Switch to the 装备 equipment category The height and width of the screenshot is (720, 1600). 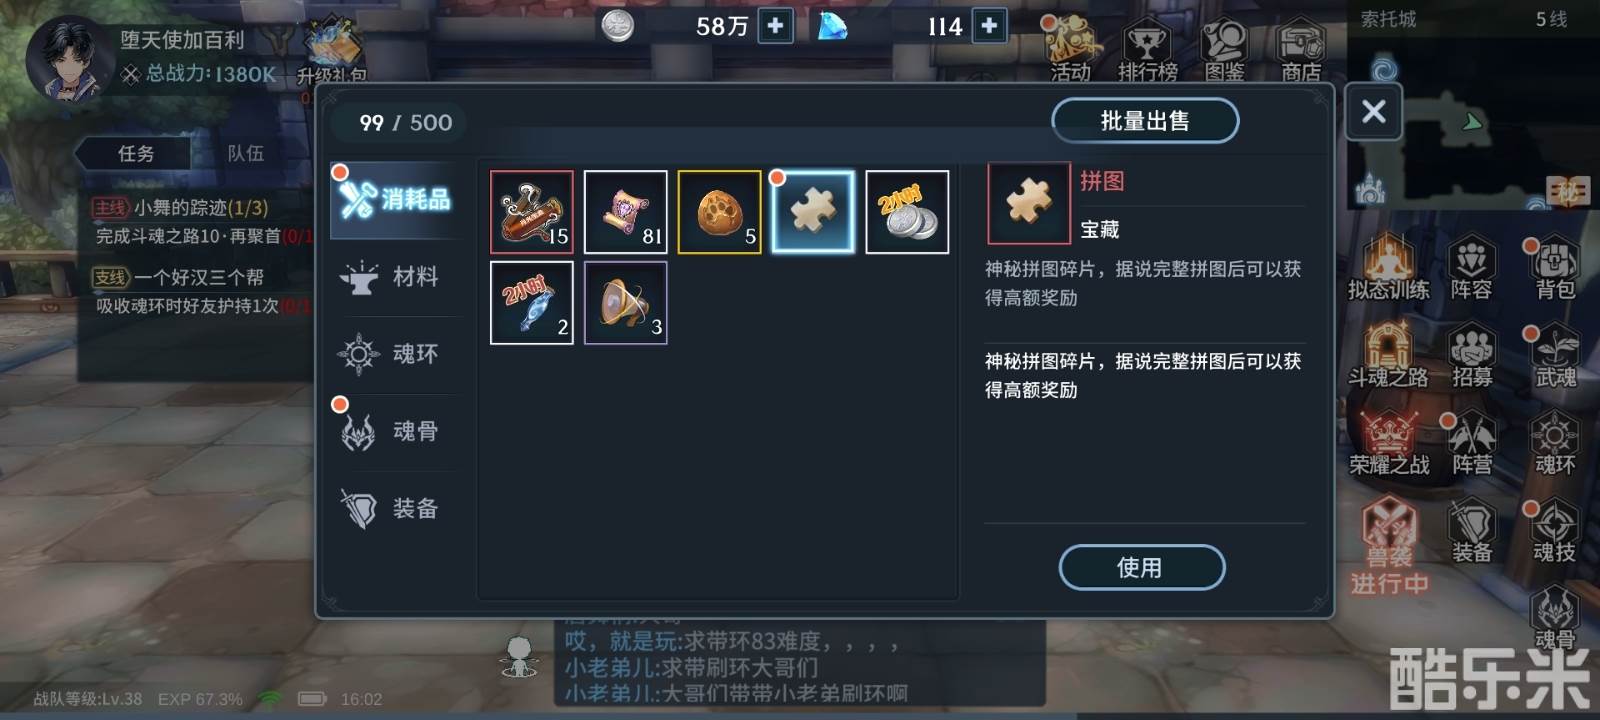tap(392, 508)
